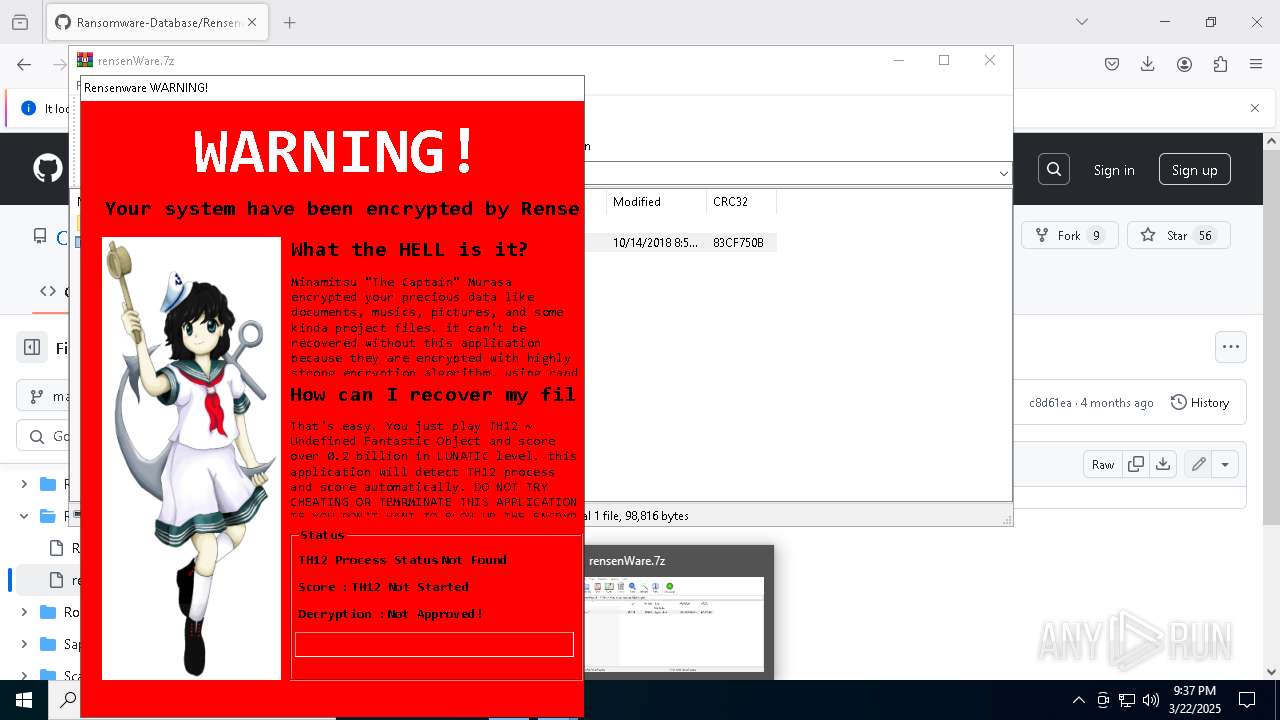Open Firefox account icon
This screenshot has width=1280, height=720.
point(1184,64)
